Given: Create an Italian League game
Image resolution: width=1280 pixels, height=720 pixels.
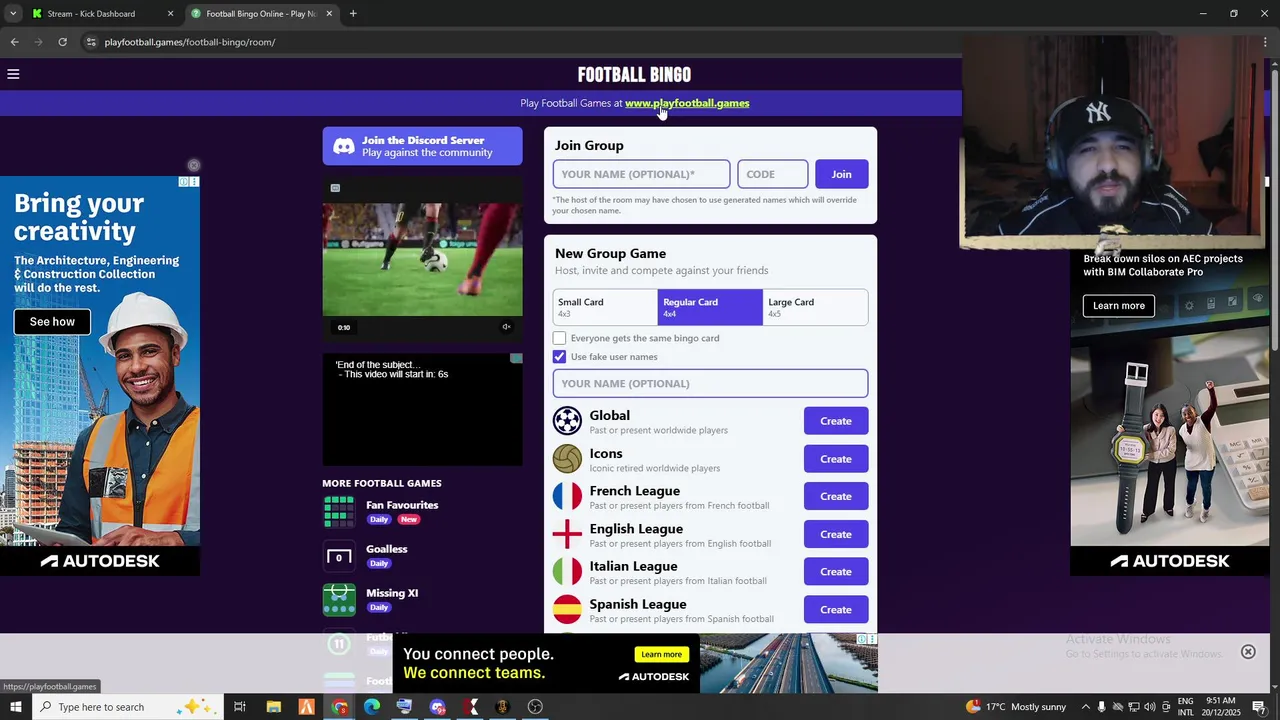Looking at the screenshot, I should point(836,572).
